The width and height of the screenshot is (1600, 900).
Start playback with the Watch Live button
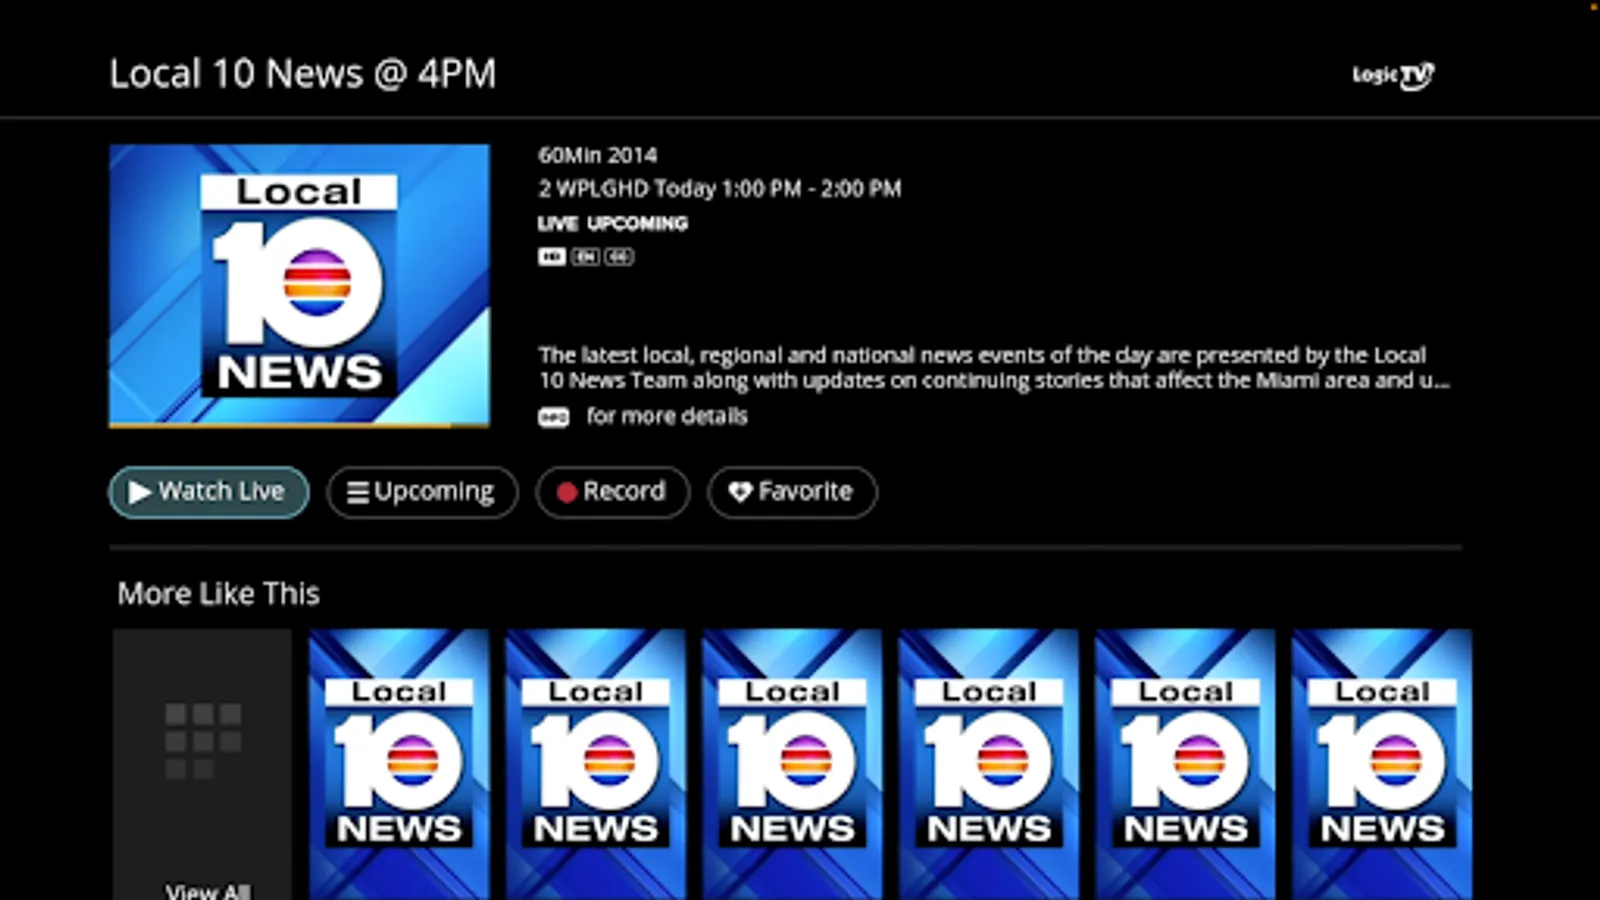tap(209, 492)
